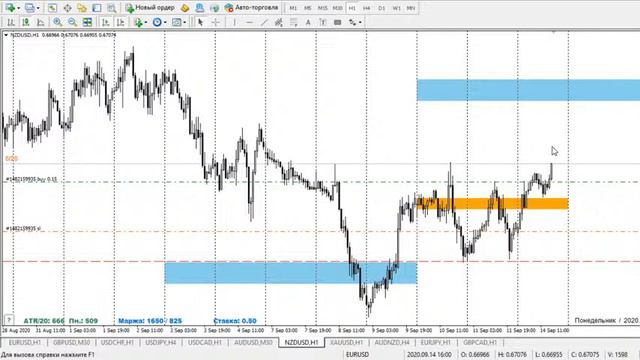Click the New Chart icon
This screenshot has width=640, height=360.
coord(10,8)
